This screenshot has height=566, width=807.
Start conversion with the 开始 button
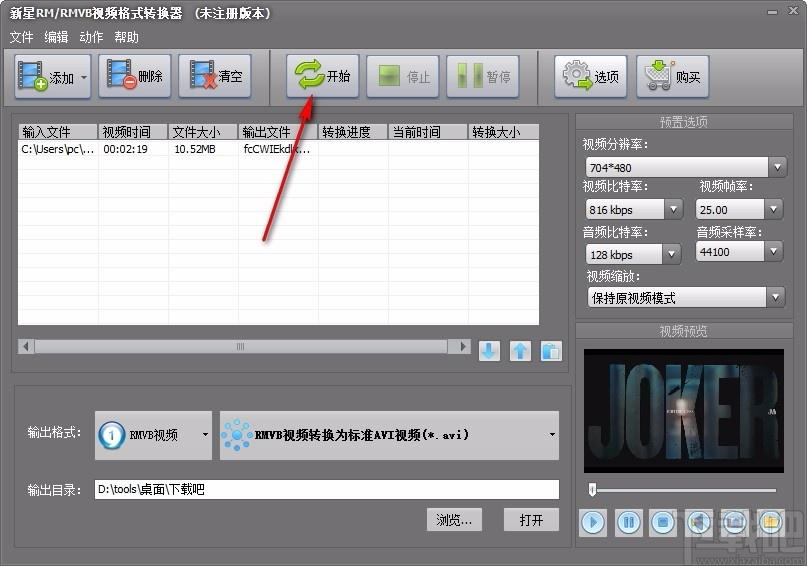coord(323,76)
